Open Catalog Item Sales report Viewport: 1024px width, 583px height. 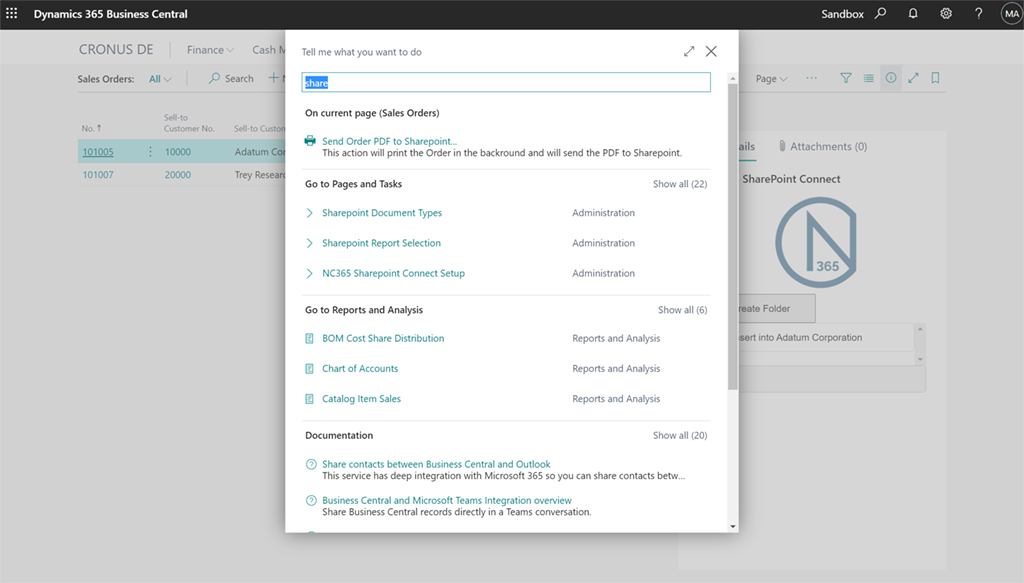pyautogui.click(x=361, y=399)
